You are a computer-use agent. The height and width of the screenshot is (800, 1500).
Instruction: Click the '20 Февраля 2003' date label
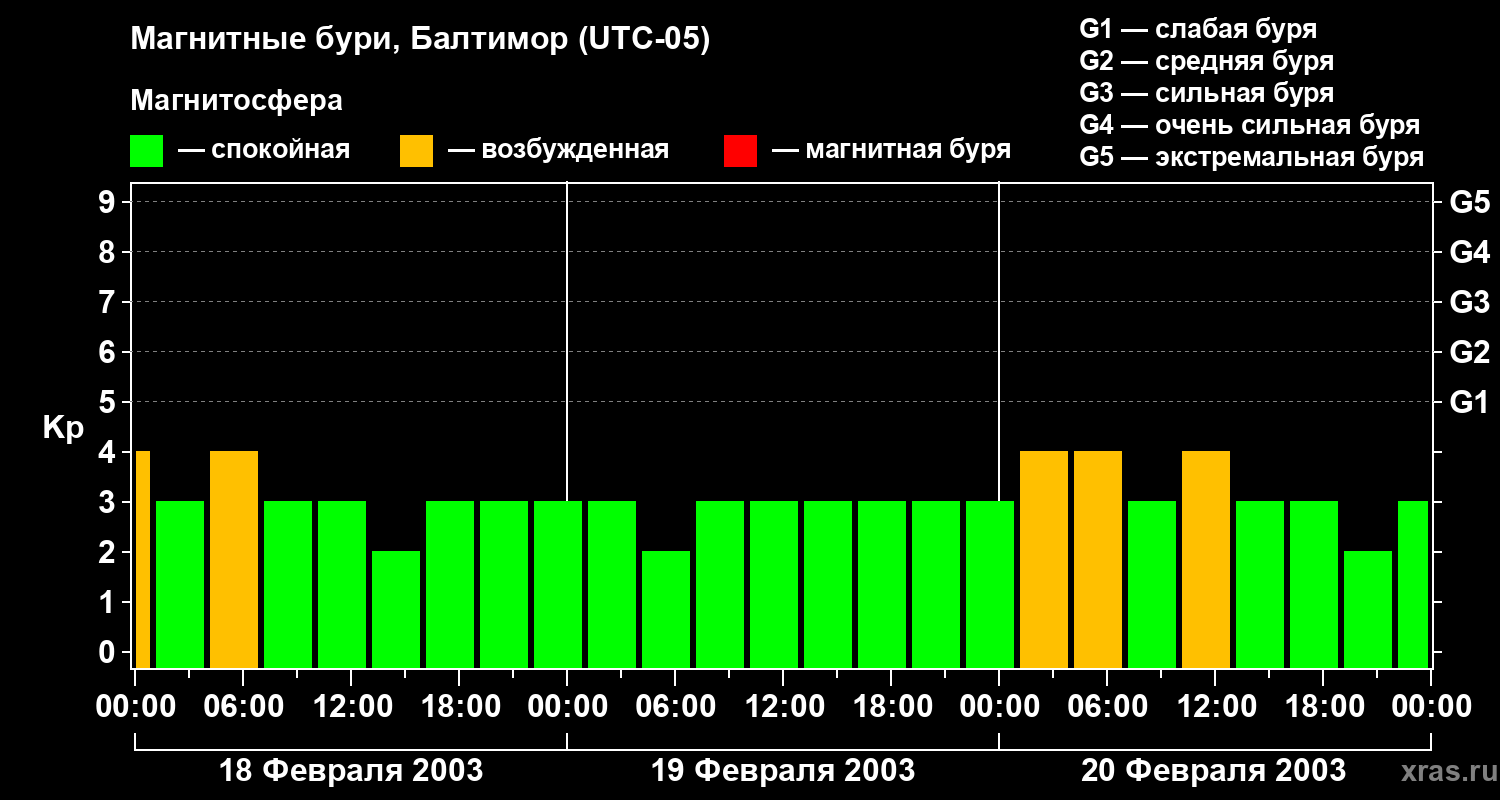point(1213,771)
